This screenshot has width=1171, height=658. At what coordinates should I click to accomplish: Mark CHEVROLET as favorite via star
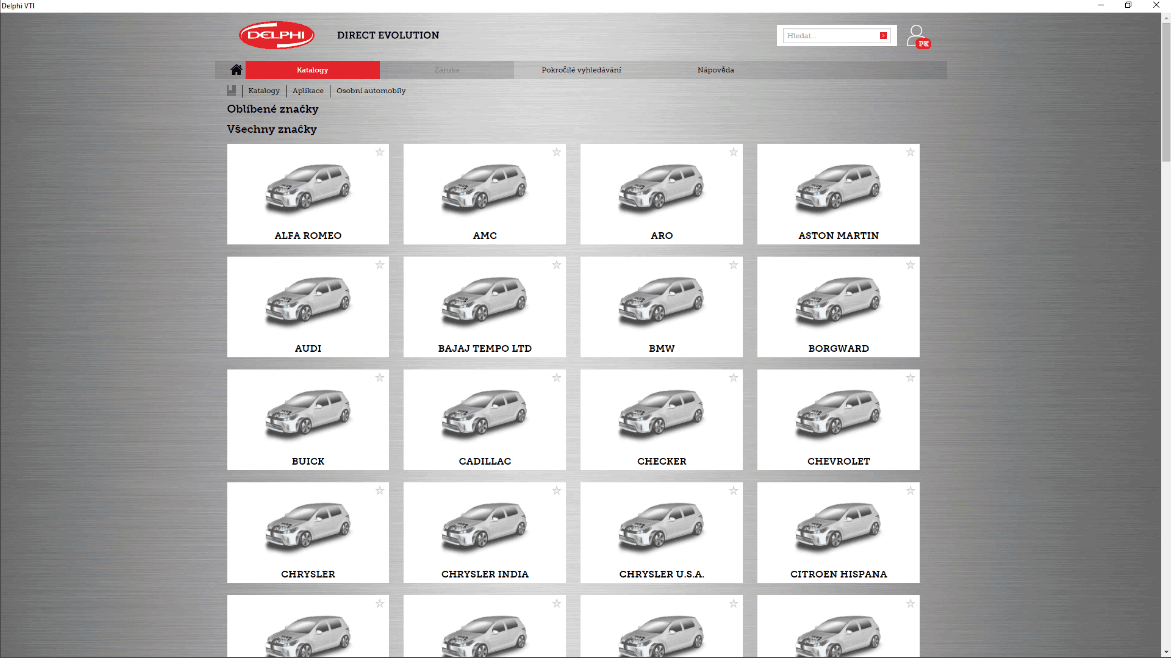pos(910,378)
